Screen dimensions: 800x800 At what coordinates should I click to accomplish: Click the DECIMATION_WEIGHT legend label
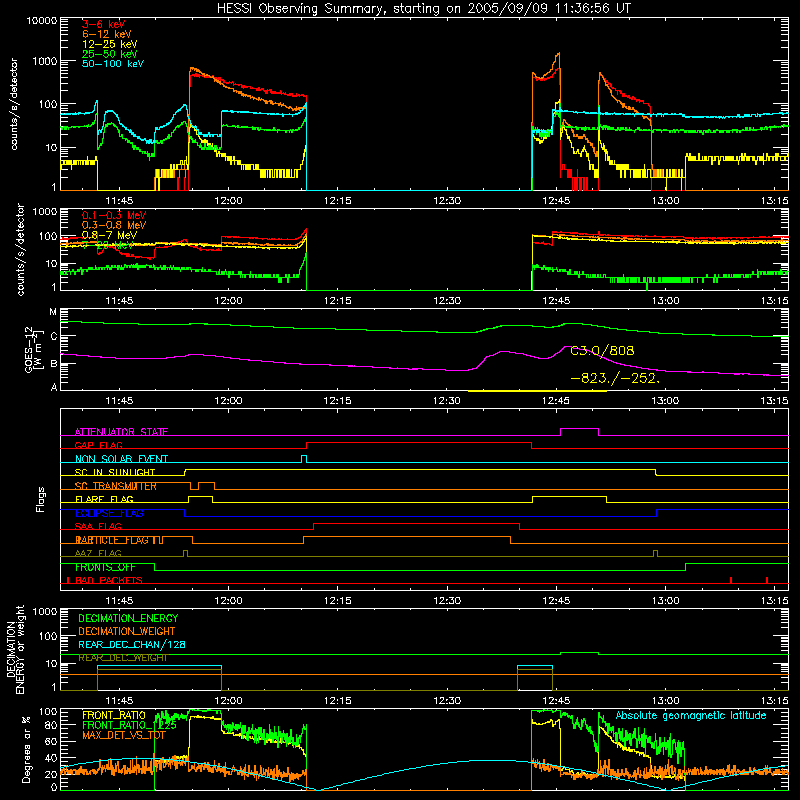pyautogui.click(x=127, y=631)
